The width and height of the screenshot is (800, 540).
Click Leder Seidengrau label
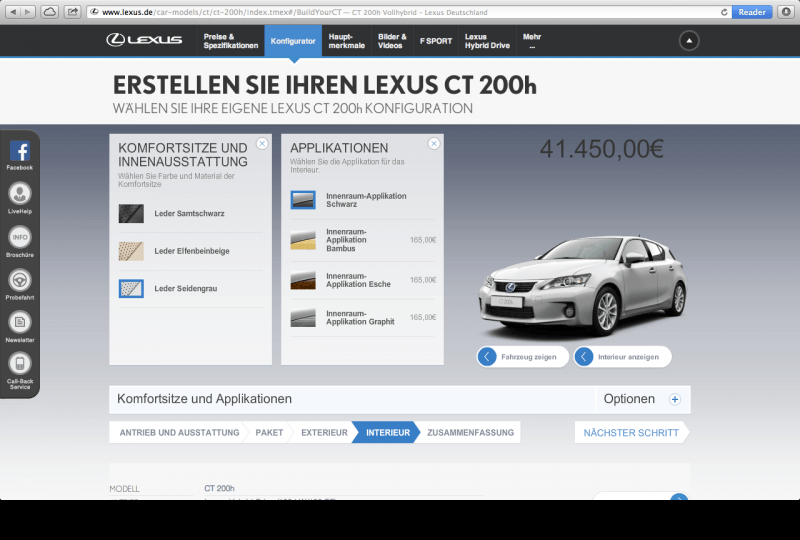186,288
